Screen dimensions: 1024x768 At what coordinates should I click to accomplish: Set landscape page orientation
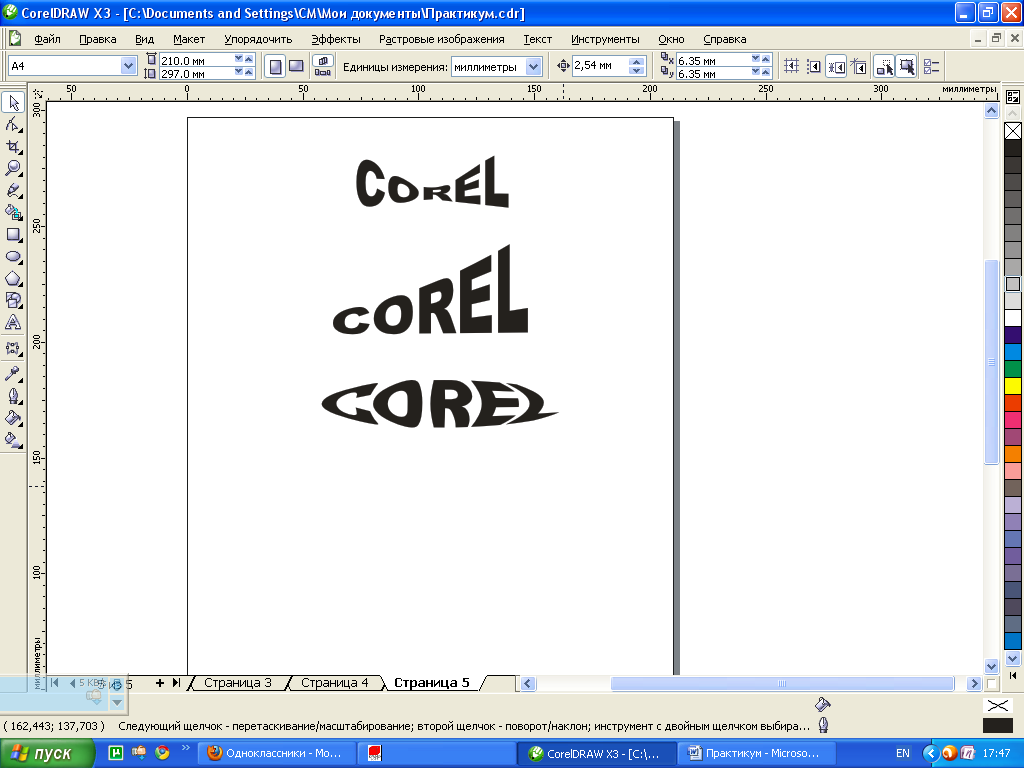tap(296, 66)
